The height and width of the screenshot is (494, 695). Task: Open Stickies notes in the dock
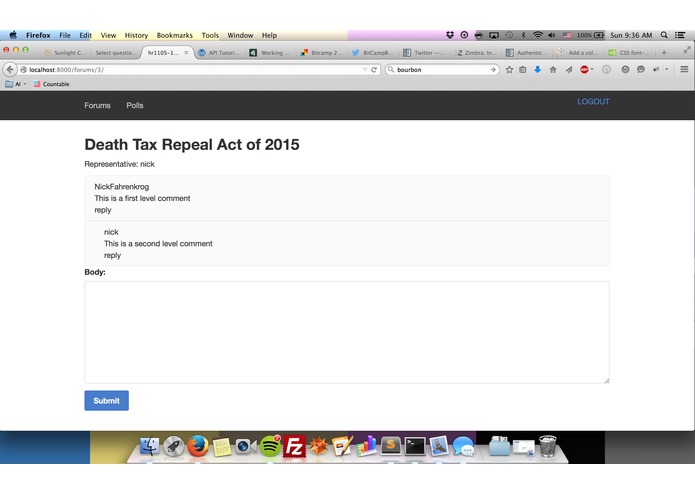point(222,447)
